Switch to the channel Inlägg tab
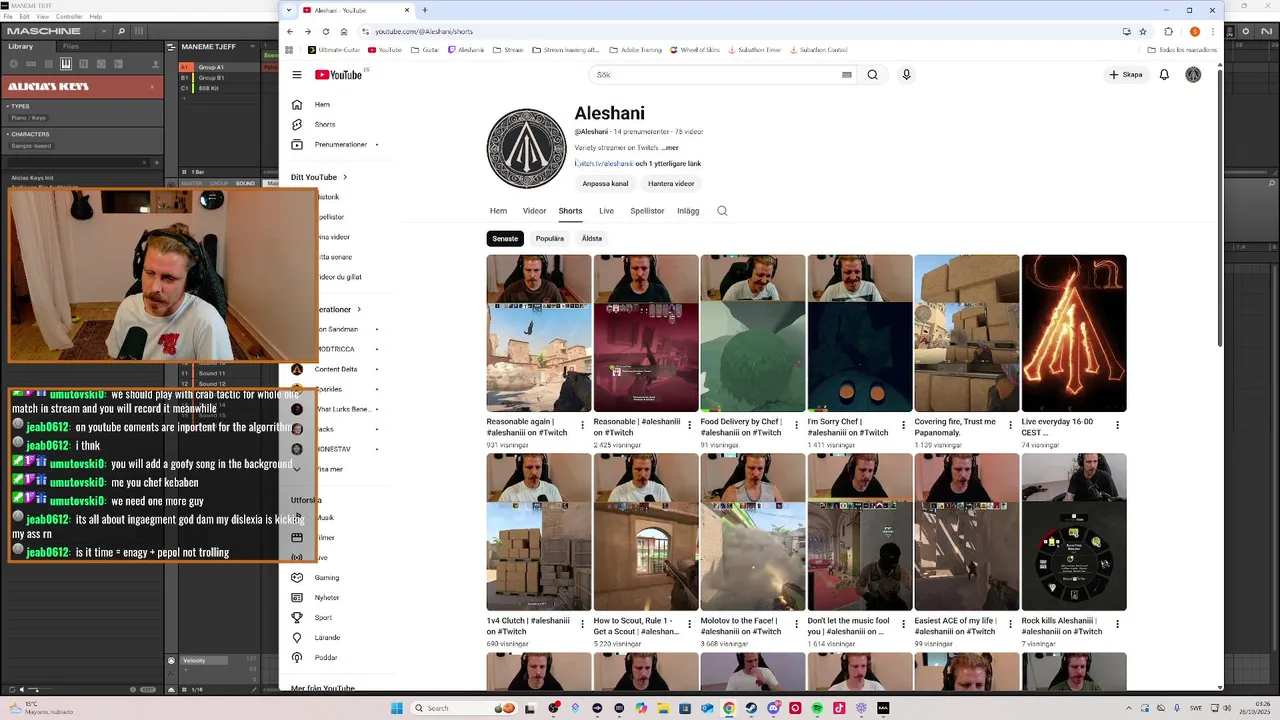The image size is (1280, 720). [688, 211]
